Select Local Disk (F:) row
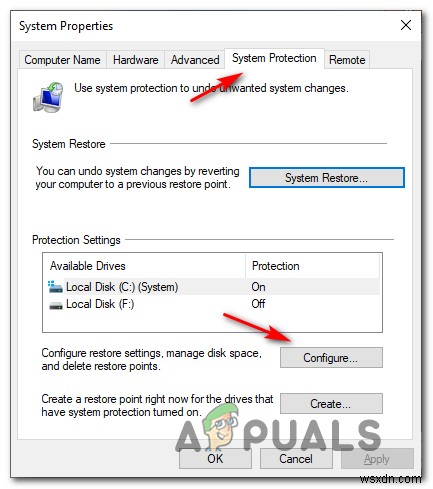This screenshot has width=433, height=489. [213, 304]
